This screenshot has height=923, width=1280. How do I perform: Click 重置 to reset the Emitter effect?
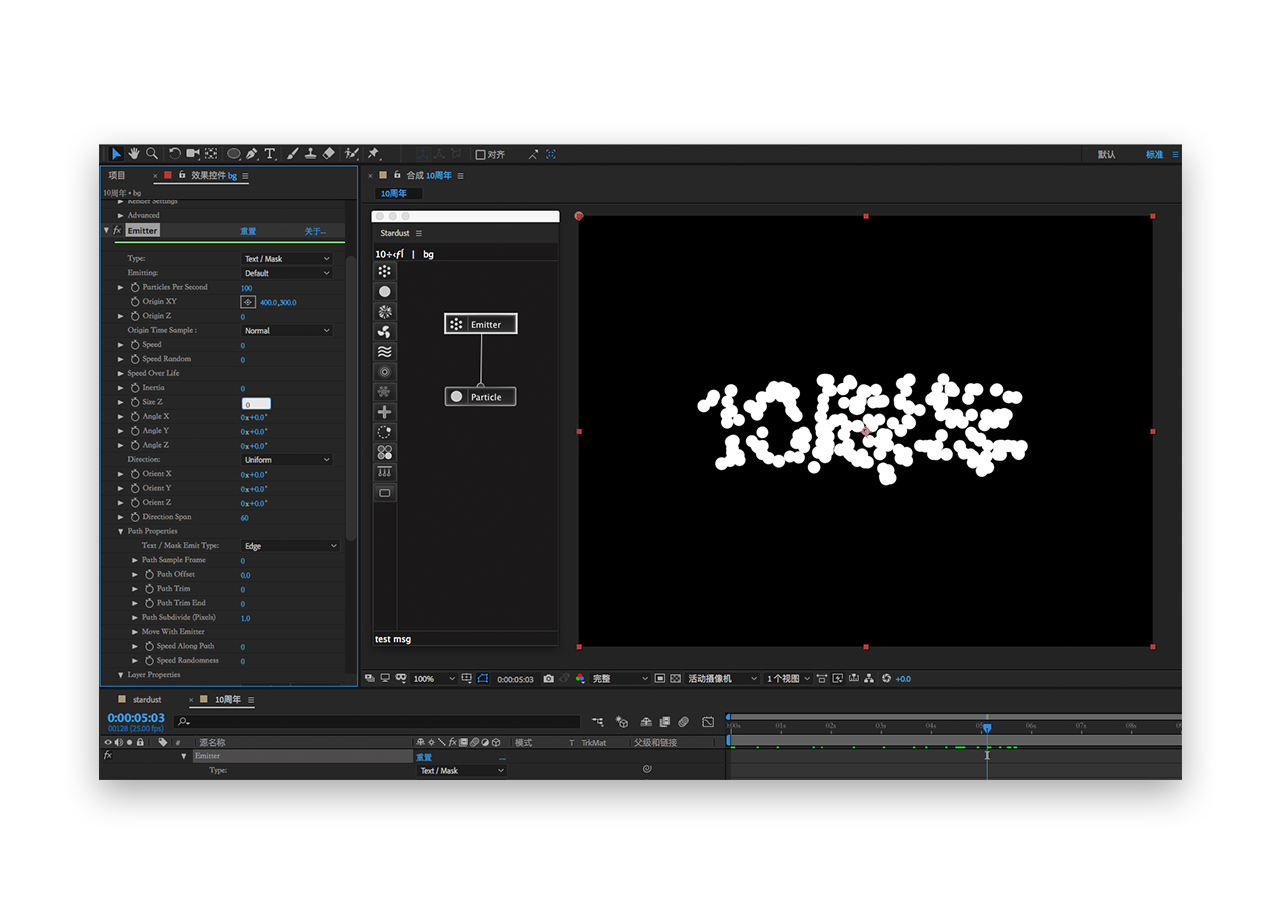[x=248, y=231]
